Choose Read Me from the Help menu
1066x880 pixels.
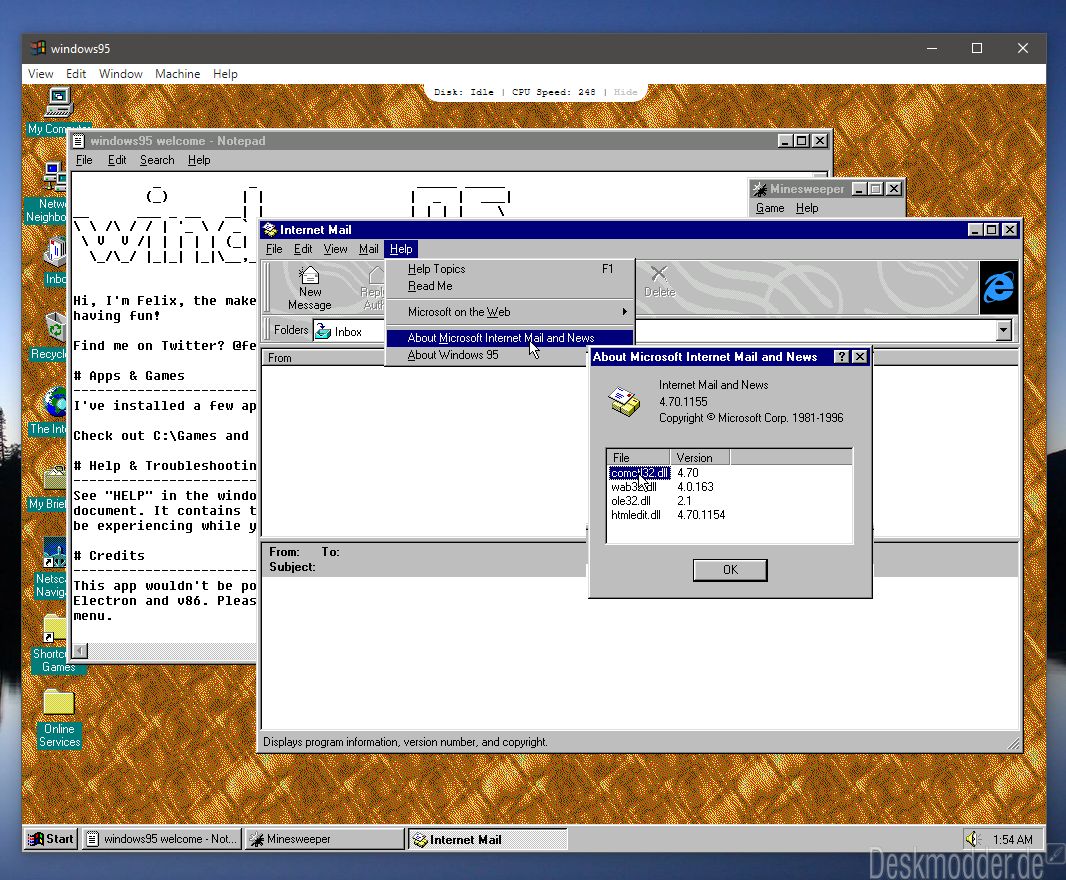(510, 286)
